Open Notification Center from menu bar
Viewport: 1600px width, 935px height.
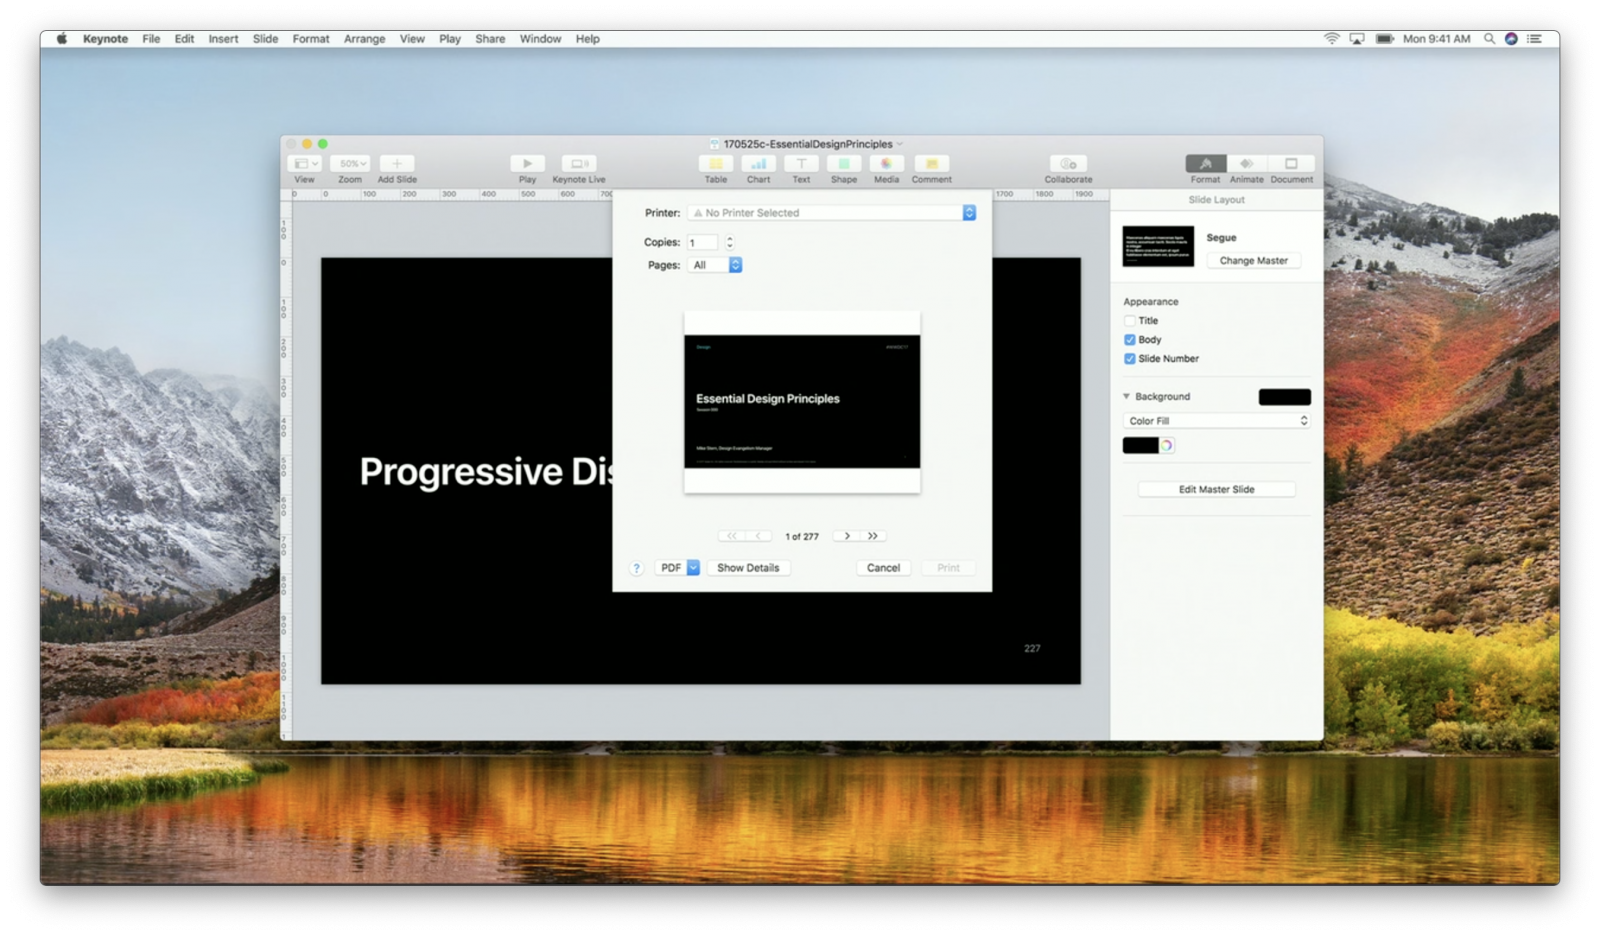tap(1534, 39)
